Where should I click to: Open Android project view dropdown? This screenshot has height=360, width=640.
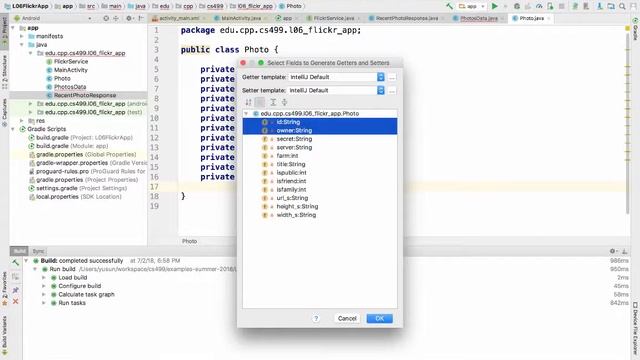(53, 18)
